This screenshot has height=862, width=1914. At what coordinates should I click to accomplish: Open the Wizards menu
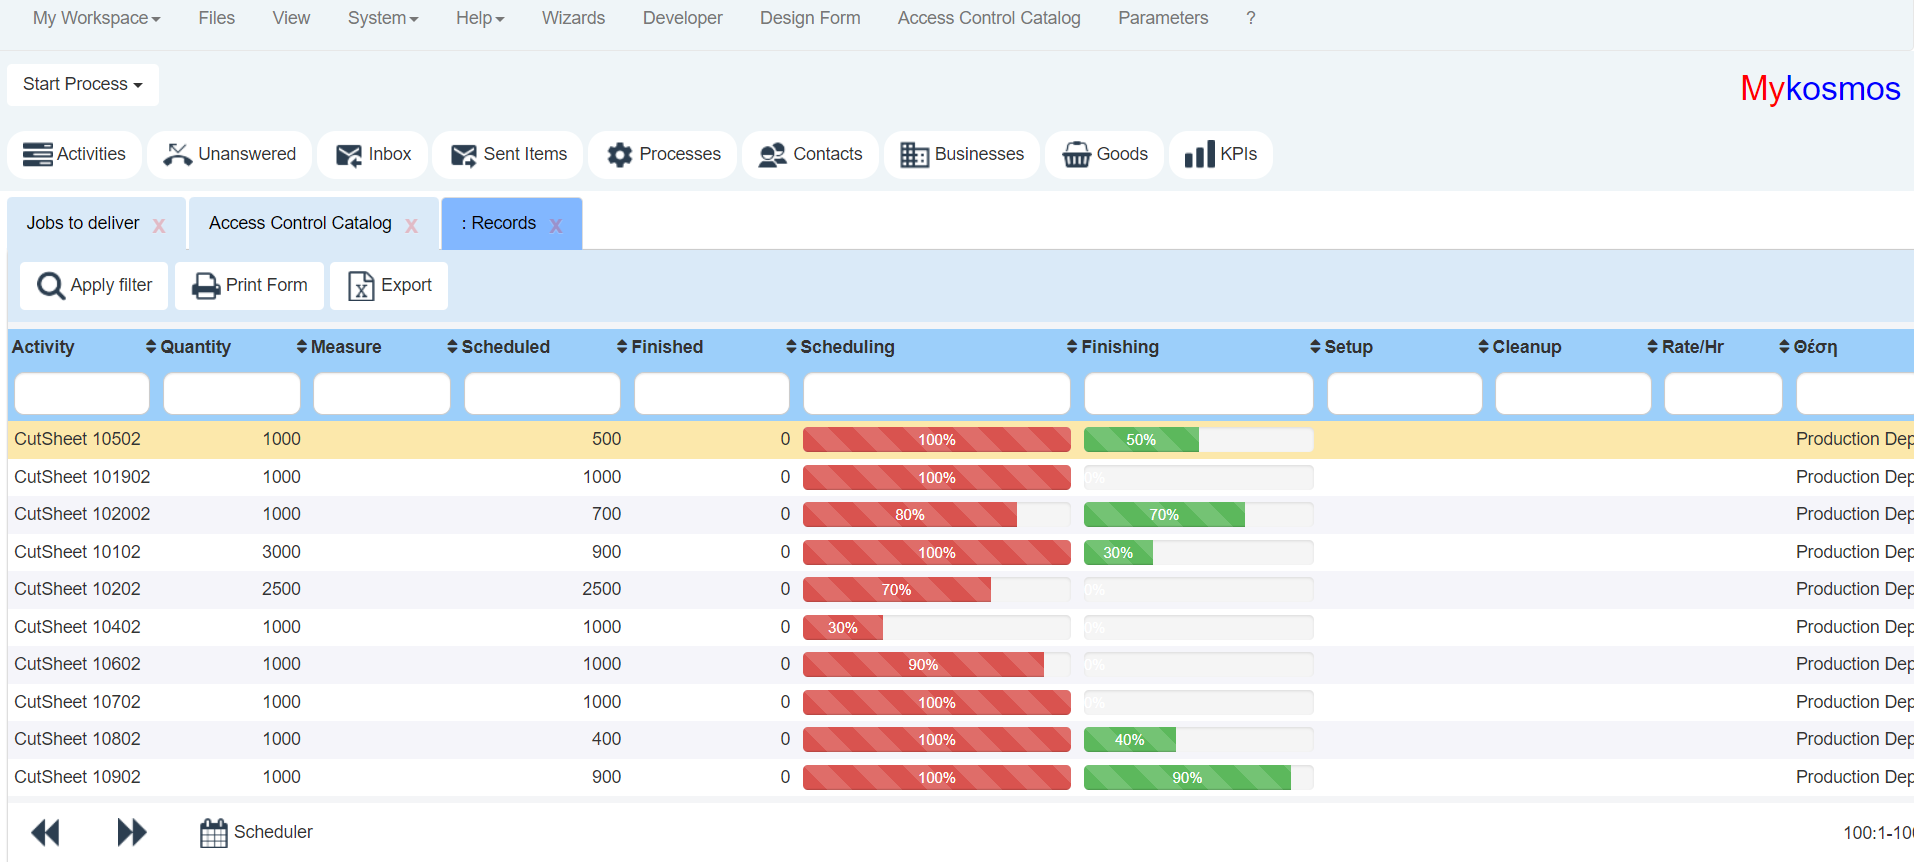coord(573,18)
